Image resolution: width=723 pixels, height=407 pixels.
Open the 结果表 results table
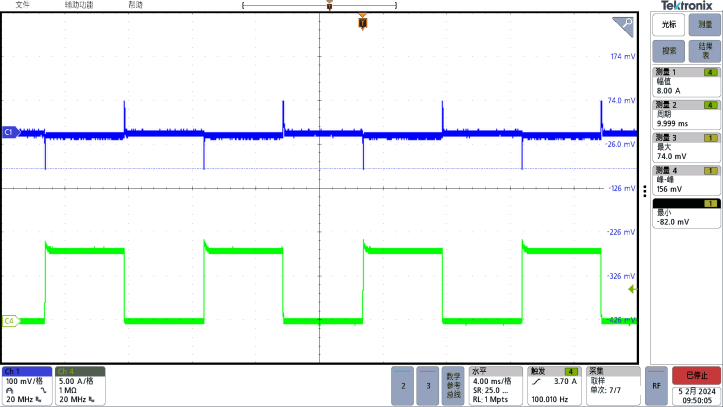coord(705,51)
